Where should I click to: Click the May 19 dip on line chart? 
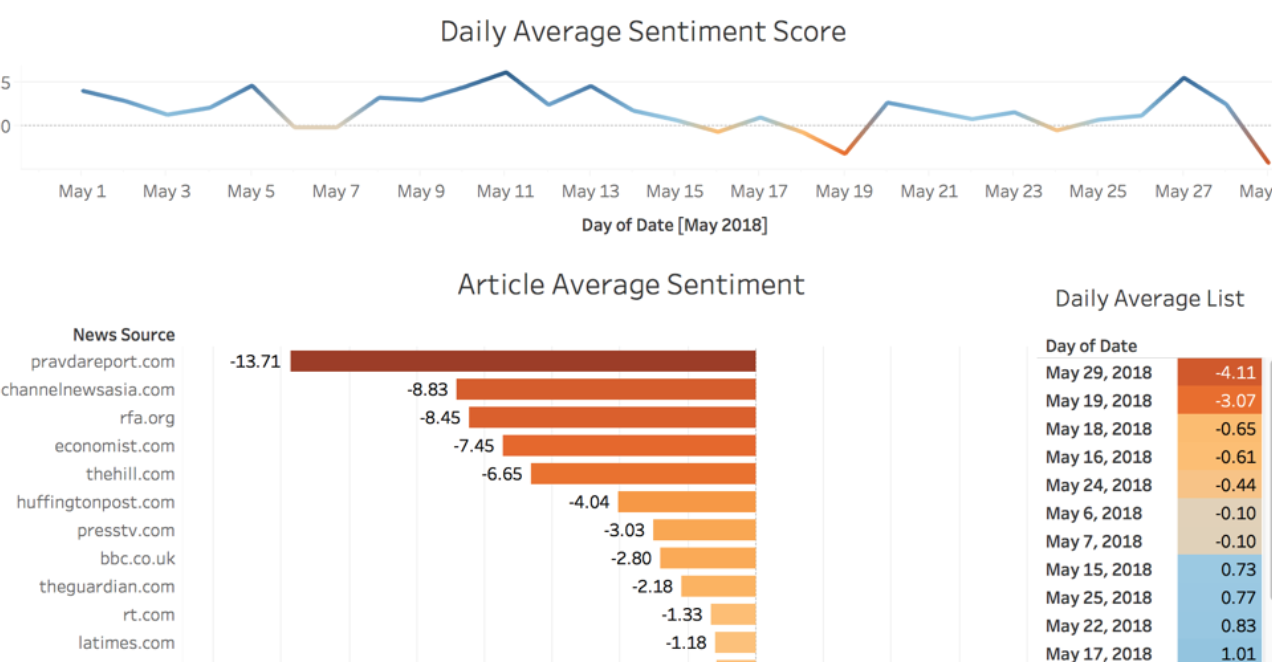point(845,153)
